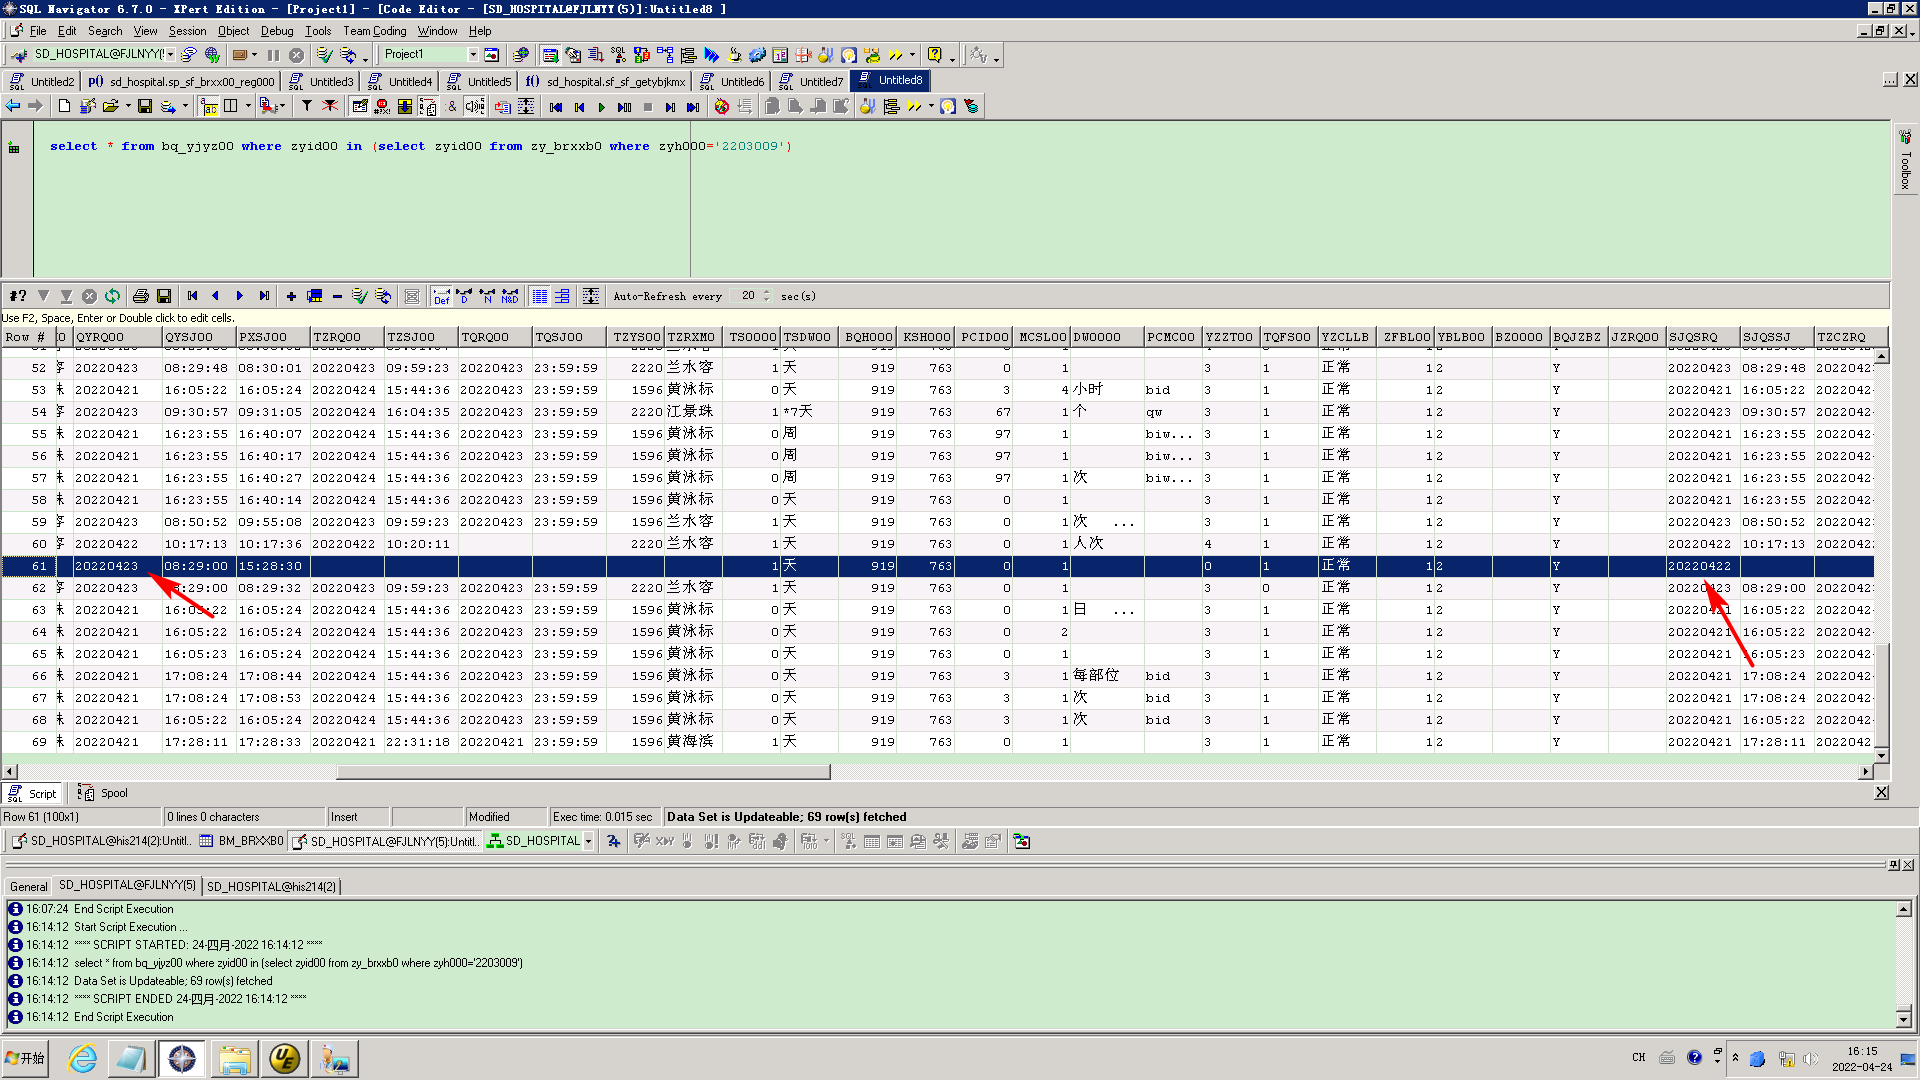Open the SD_HOSPITAL schema dropdown arrow

tap(588, 841)
